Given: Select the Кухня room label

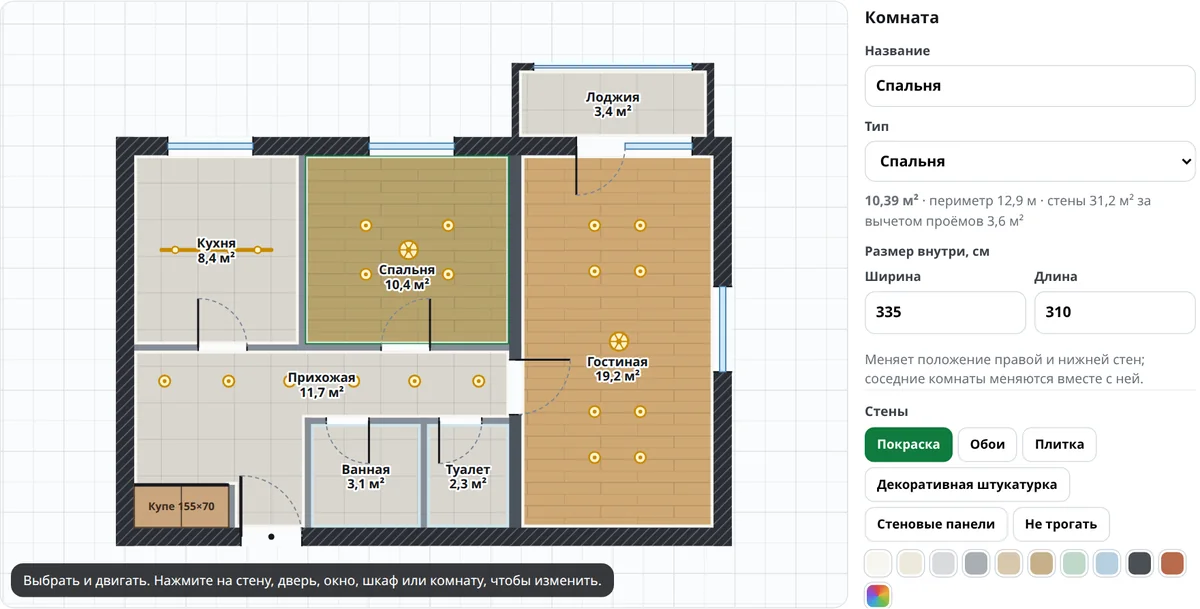Looking at the screenshot, I should coord(216,250).
